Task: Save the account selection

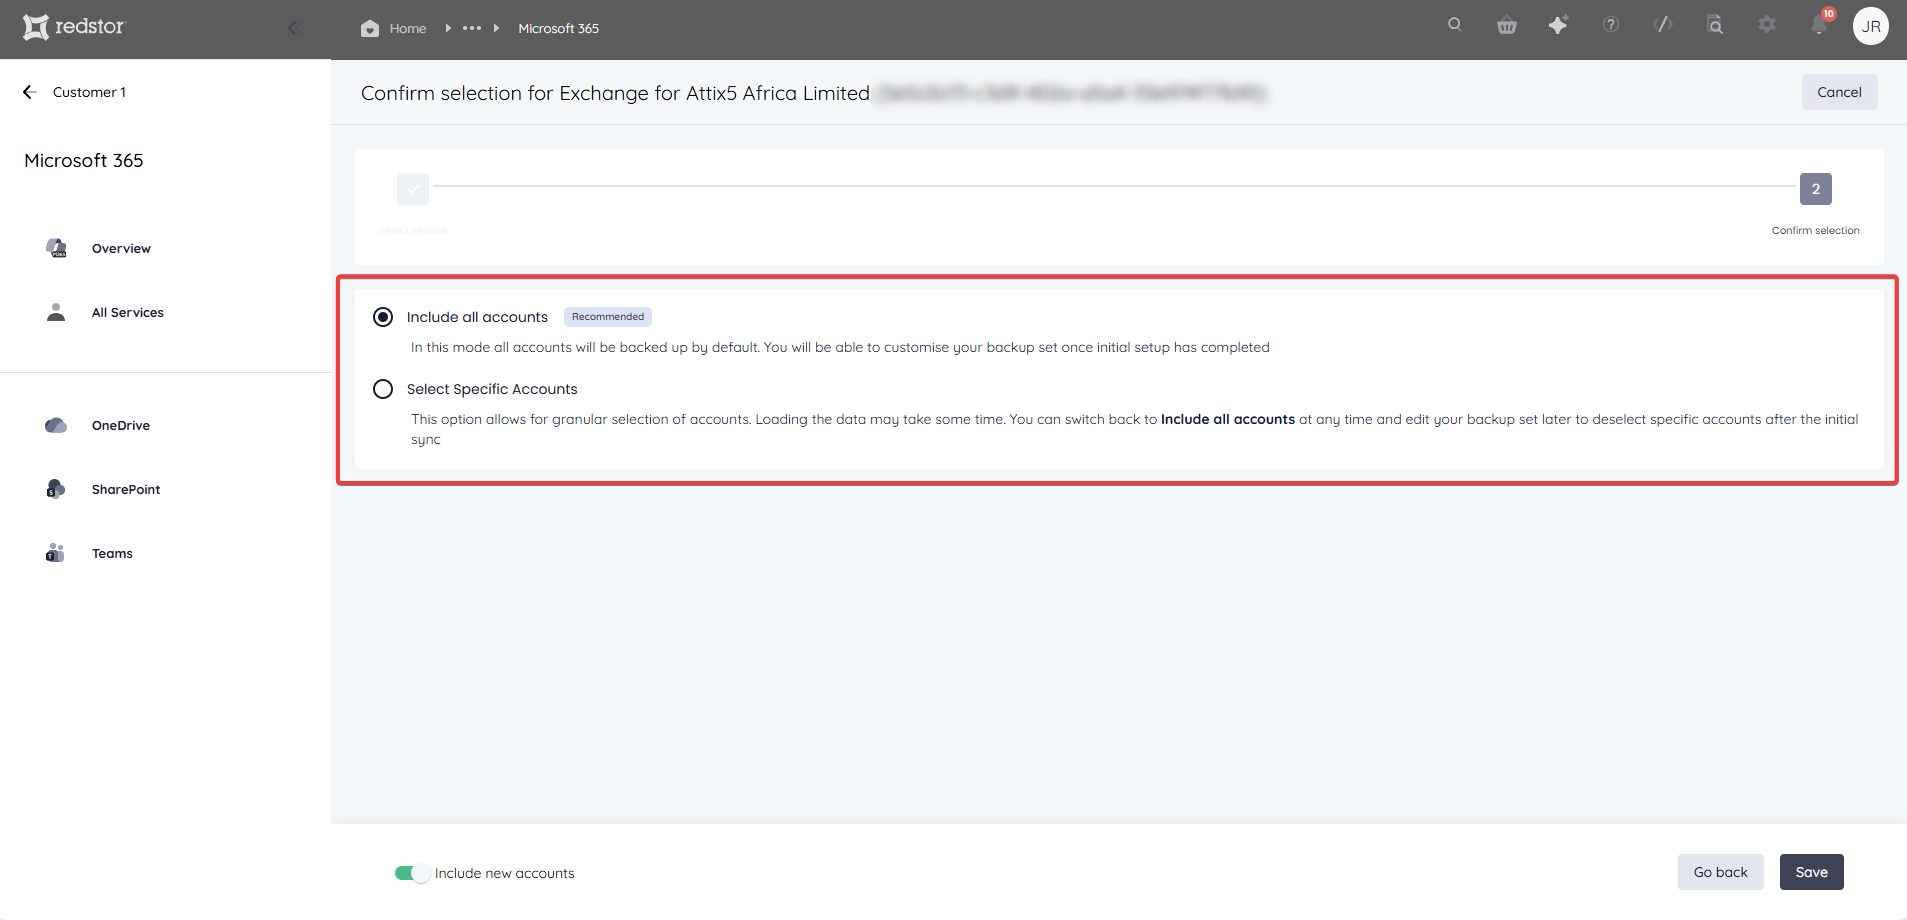Action: point(1811,872)
